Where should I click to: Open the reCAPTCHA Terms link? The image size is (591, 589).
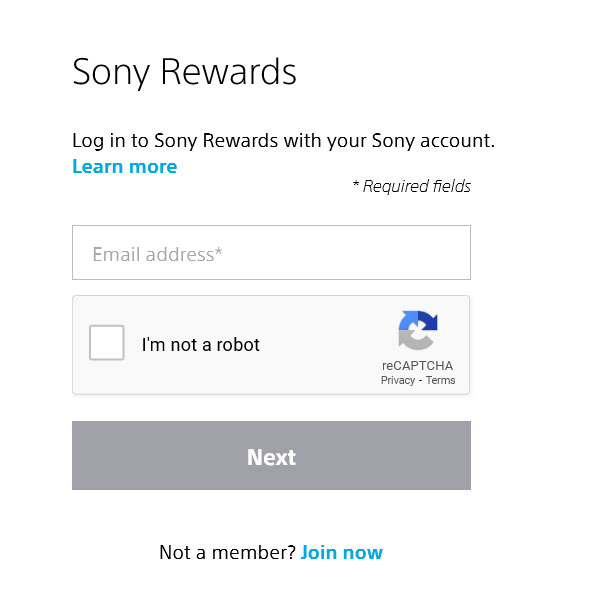coord(441,380)
